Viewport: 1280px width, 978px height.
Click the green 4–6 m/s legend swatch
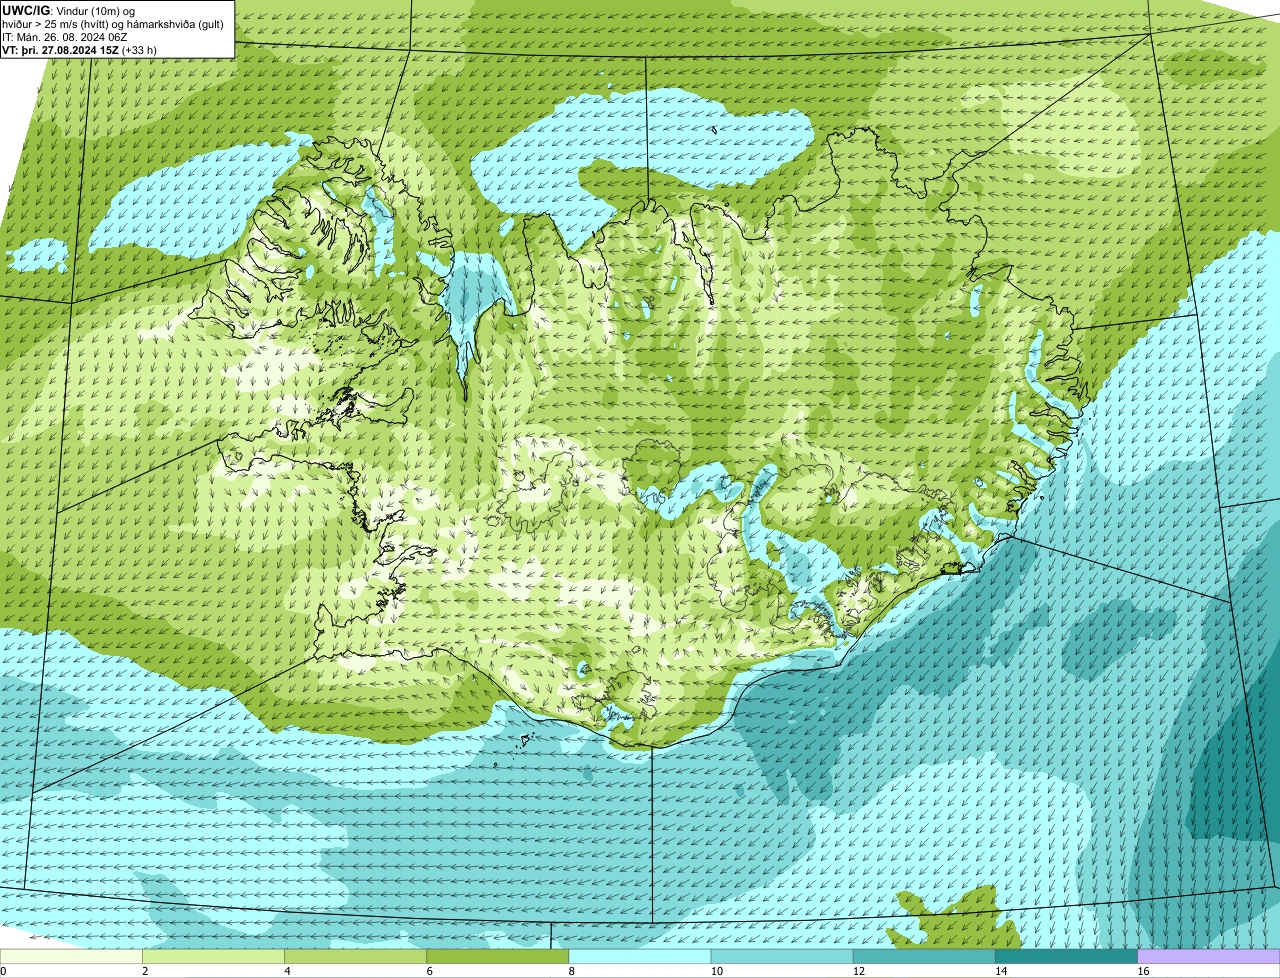(355, 956)
